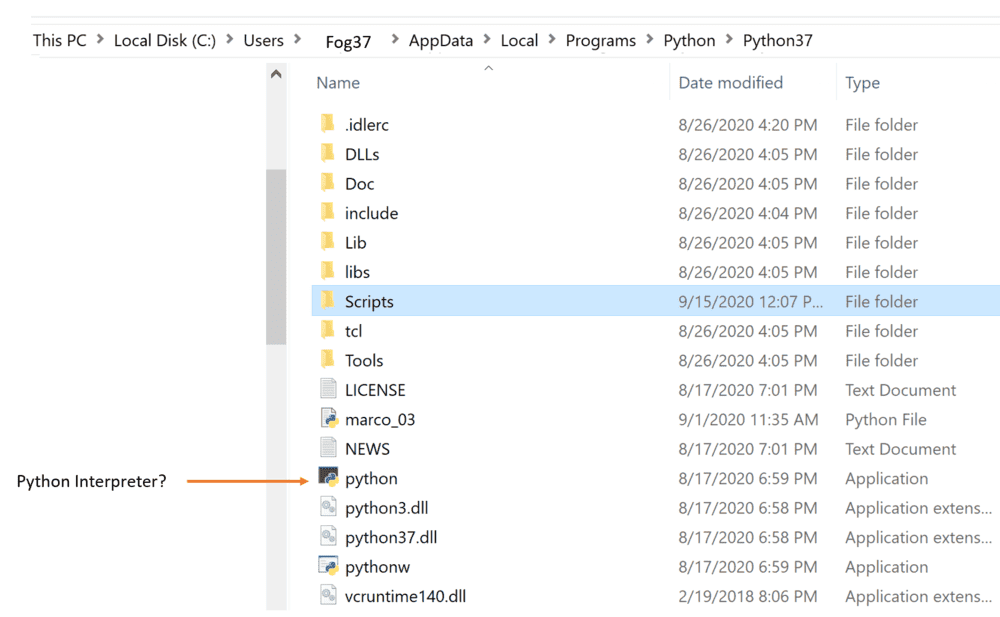Click the Type column header
The width and height of the screenshot is (1000, 617).
(862, 83)
